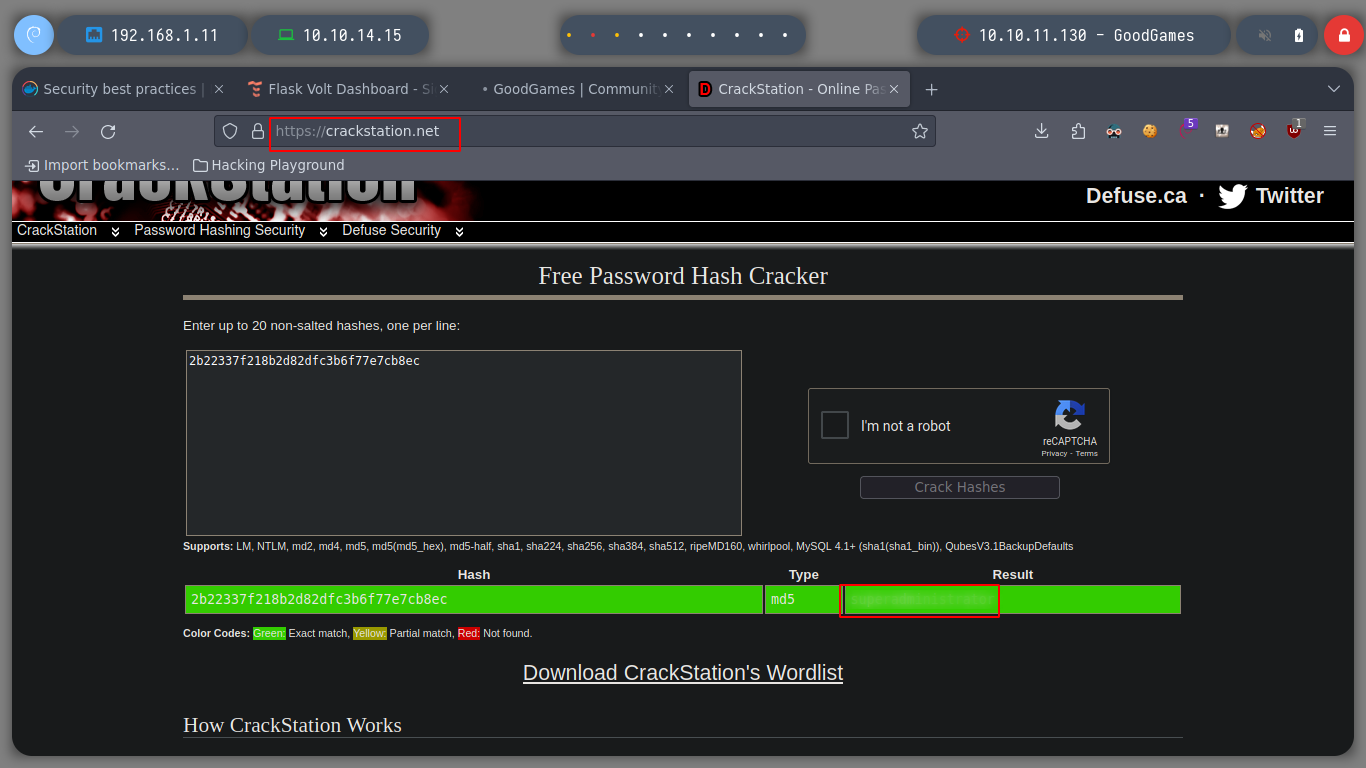Close the CrackStation tab

(895, 89)
